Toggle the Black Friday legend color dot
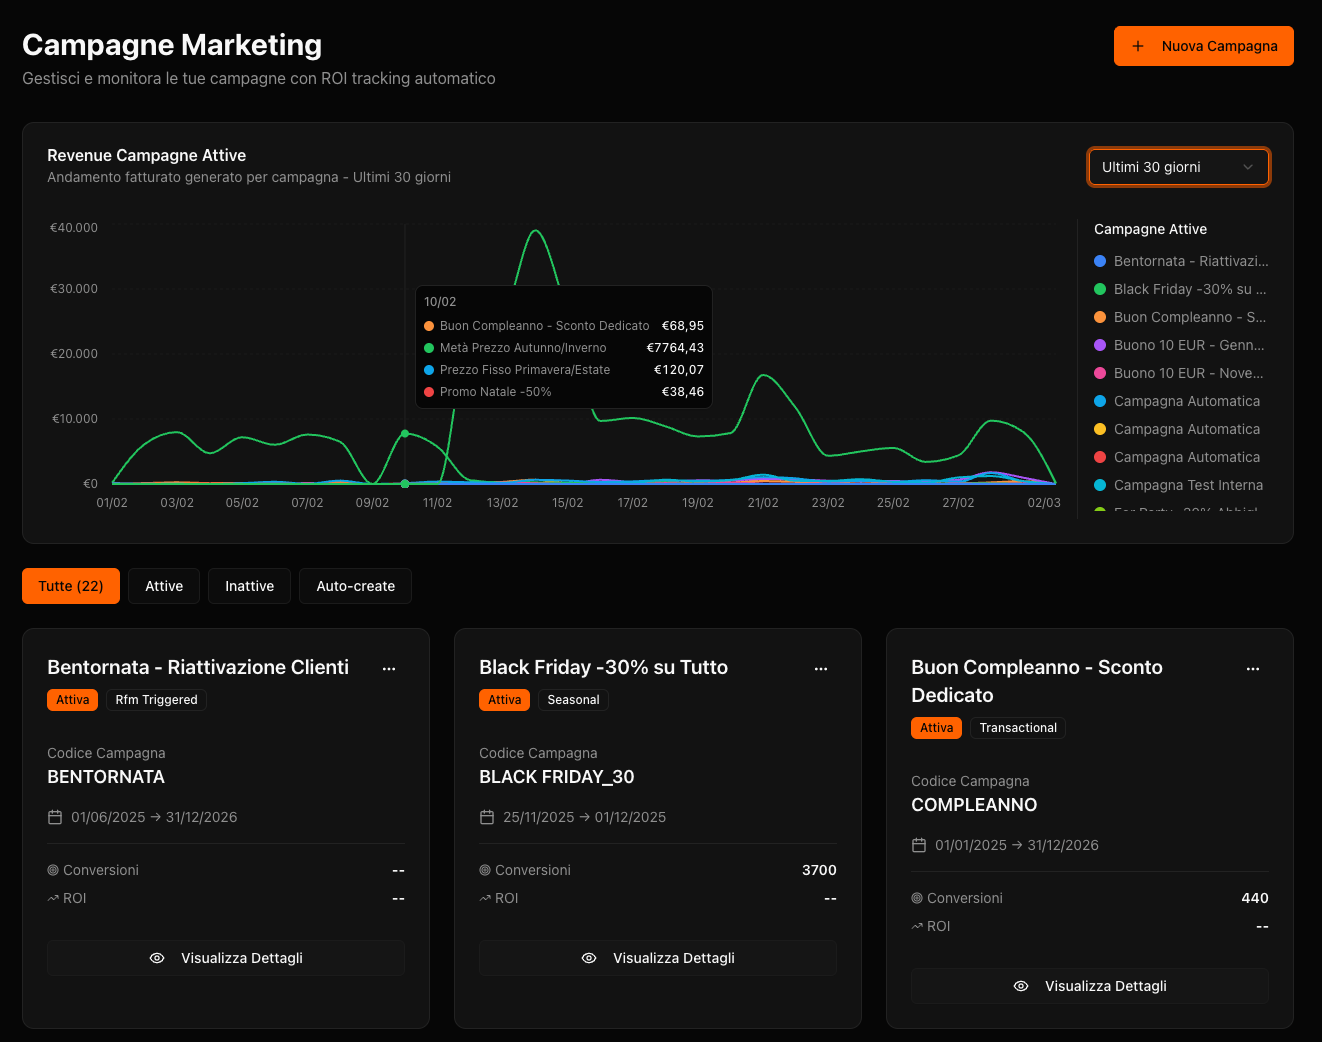 pos(1101,289)
